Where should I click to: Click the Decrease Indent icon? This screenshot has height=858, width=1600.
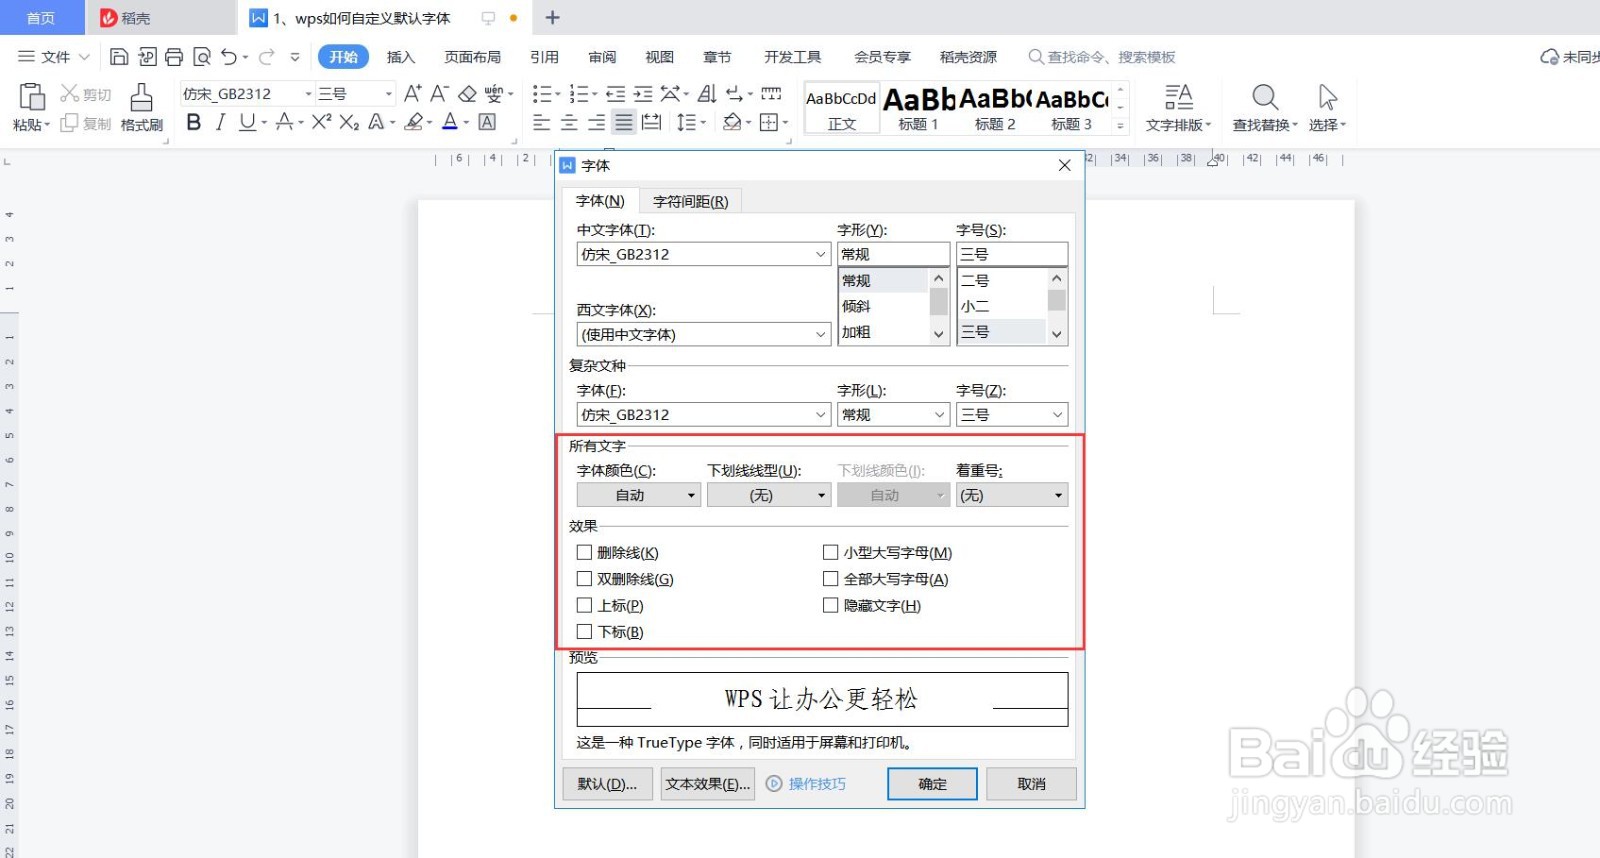pos(615,94)
